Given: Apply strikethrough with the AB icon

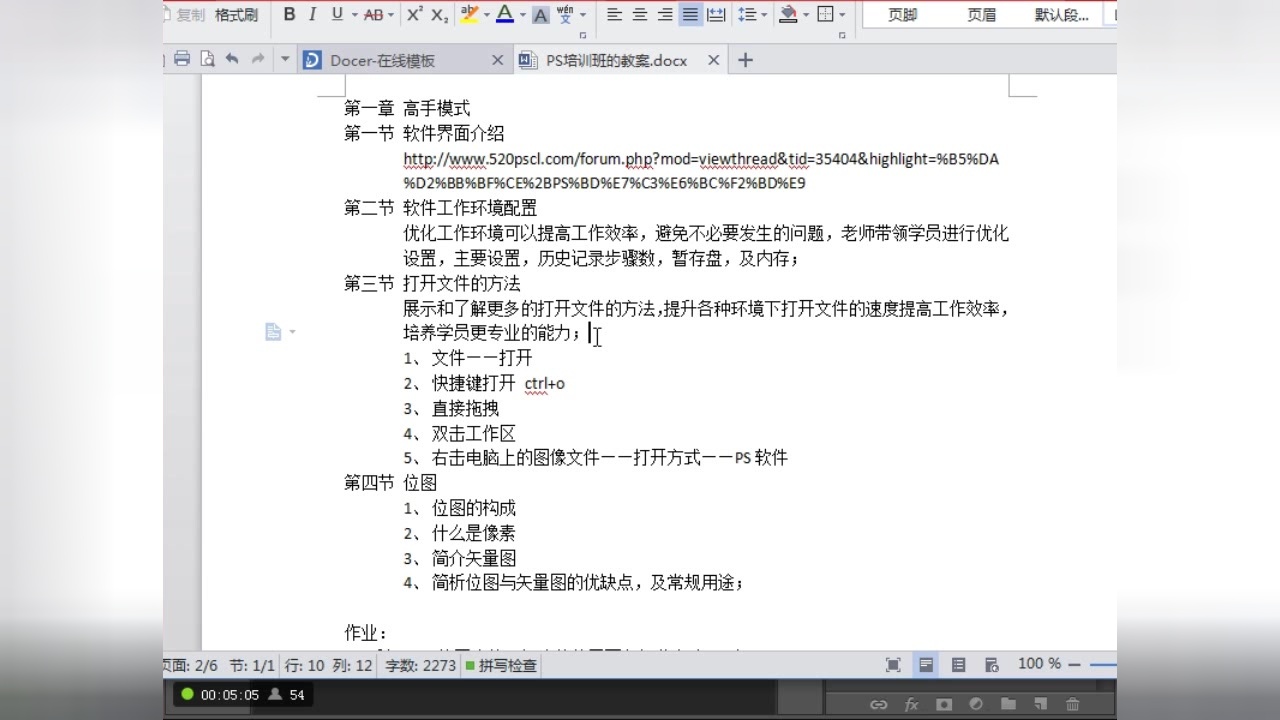Looking at the screenshot, I should [x=373, y=14].
